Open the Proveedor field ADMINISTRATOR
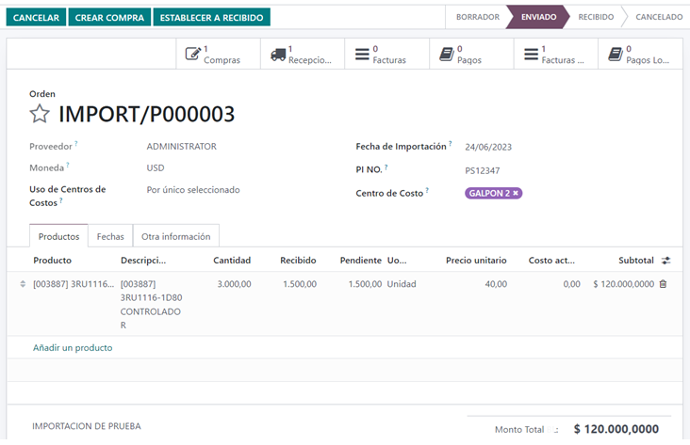 pyautogui.click(x=181, y=146)
